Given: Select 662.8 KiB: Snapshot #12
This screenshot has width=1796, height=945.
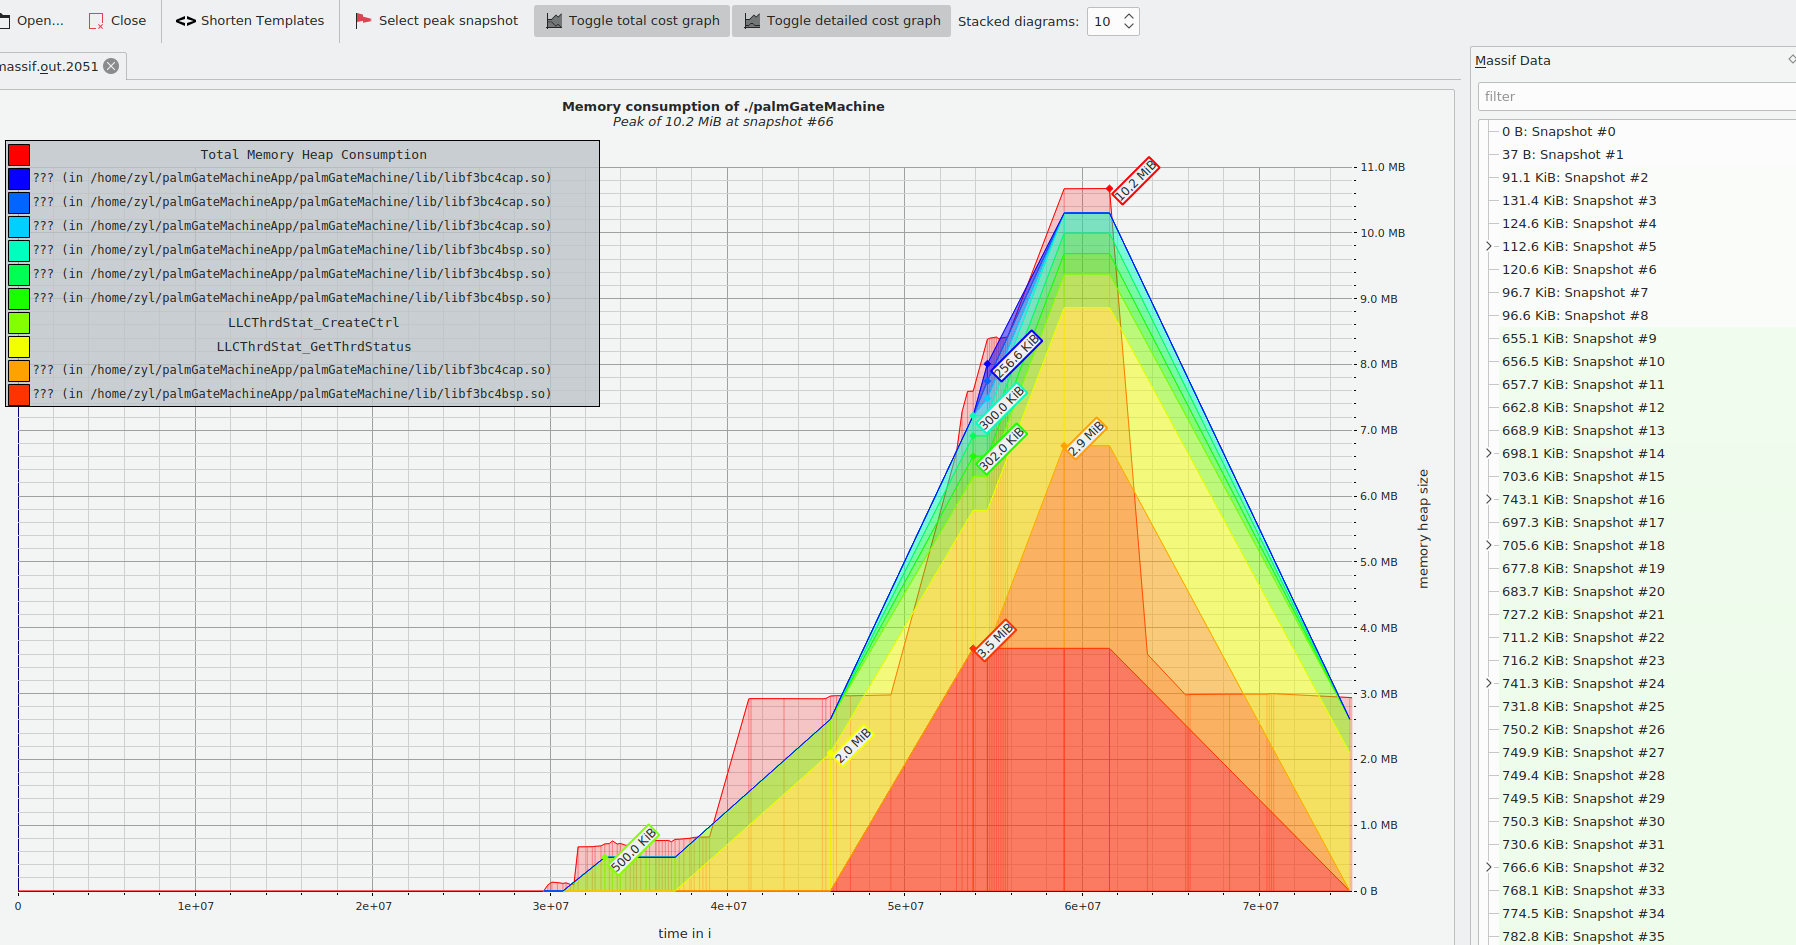Looking at the screenshot, I should 1582,408.
